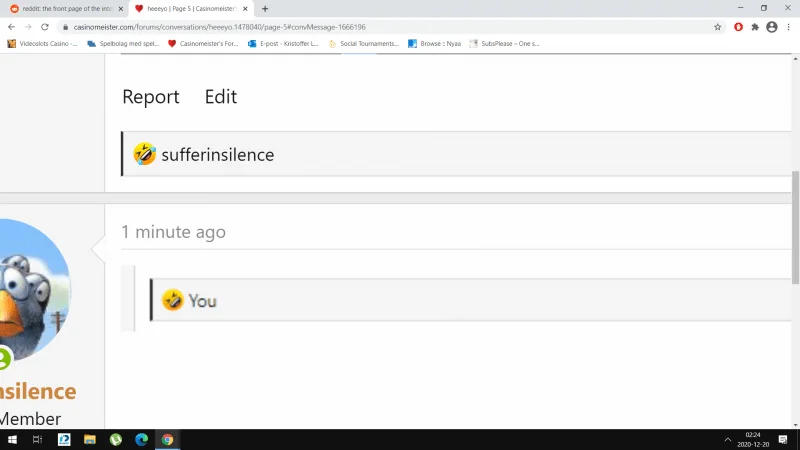Open the red Opera-style extension icon
The width and height of the screenshot is (800, 450).
(738, 27)
